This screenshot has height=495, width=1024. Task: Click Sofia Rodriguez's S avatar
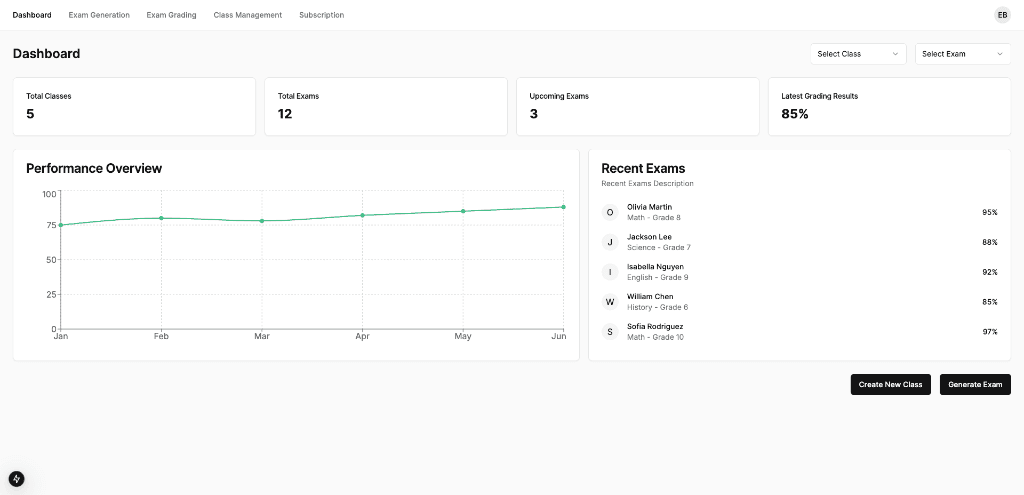610,332
